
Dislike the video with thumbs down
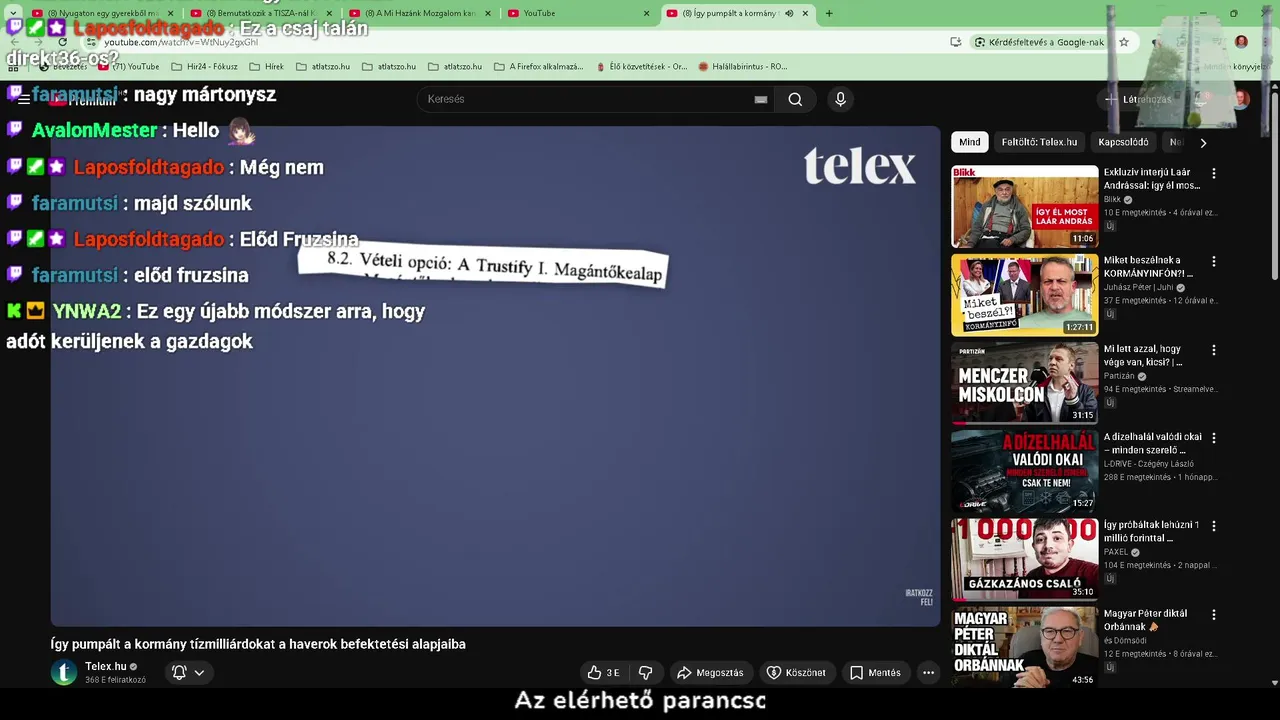[x=645, y=673]
